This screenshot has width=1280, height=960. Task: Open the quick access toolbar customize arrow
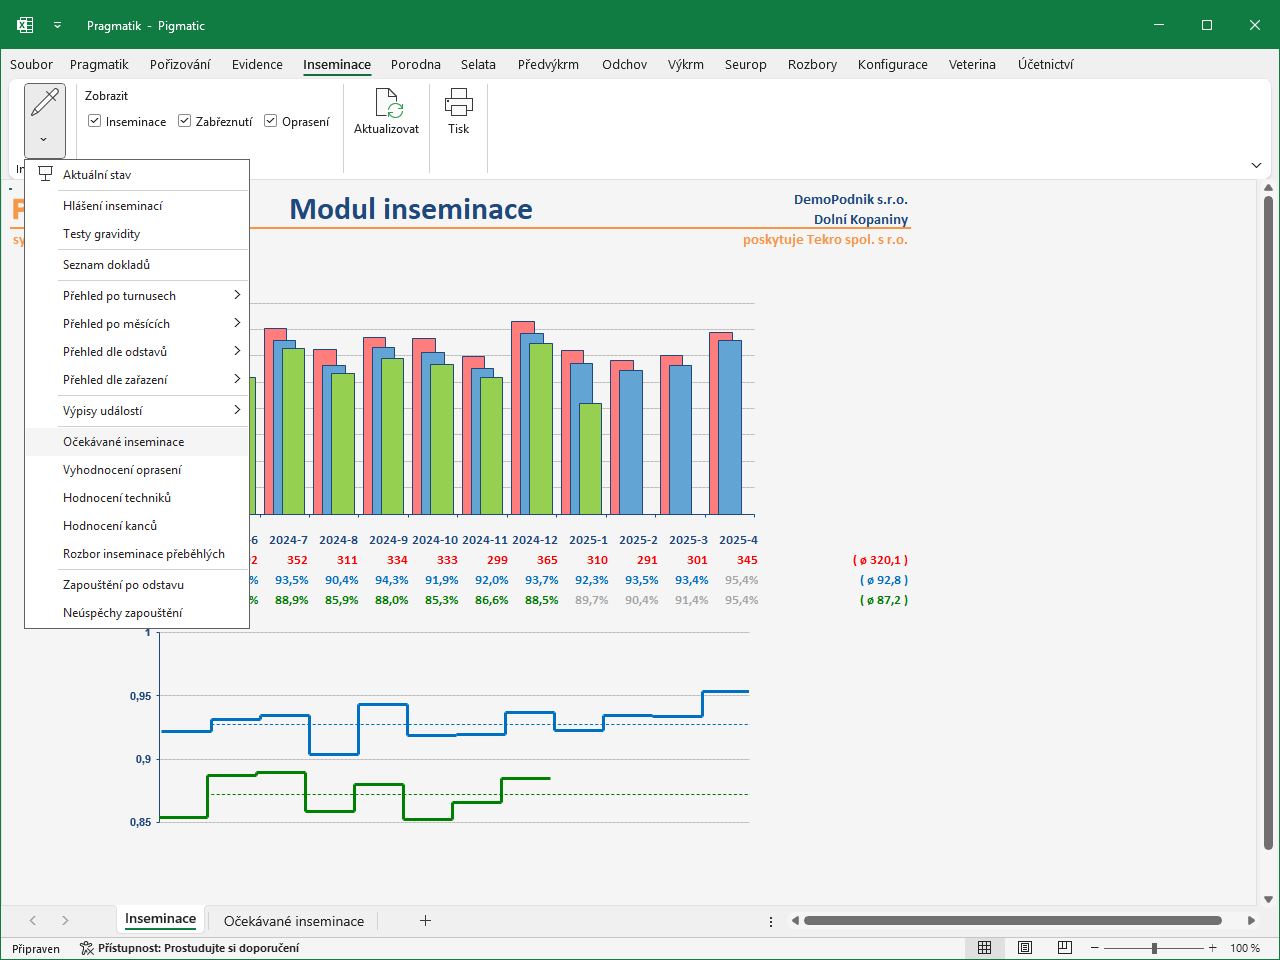point(57,25)
